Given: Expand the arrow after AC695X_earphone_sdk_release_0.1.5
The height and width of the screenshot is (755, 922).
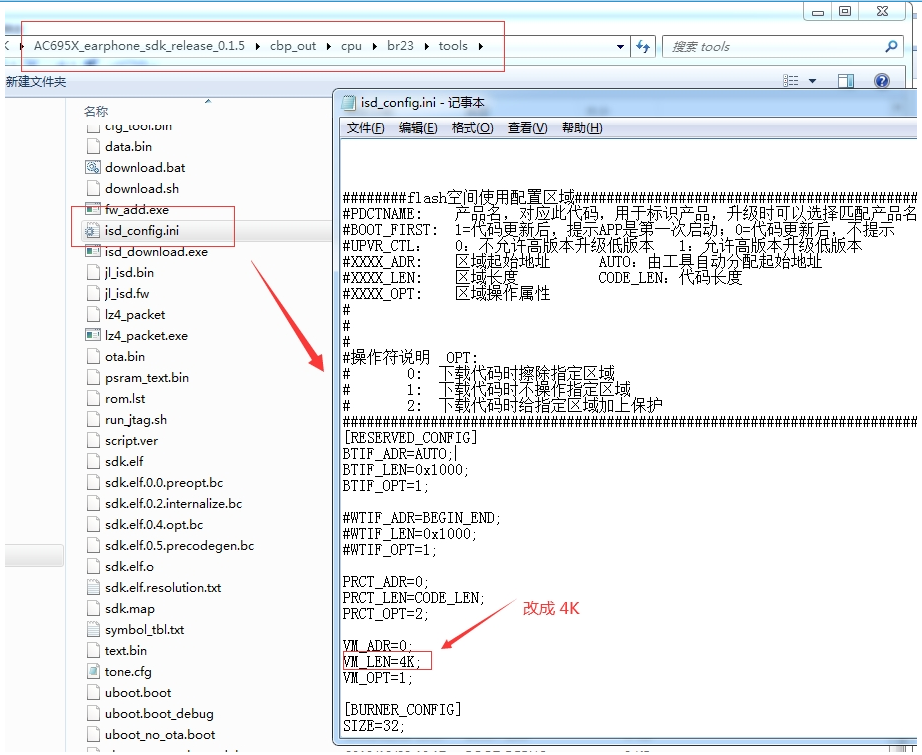Looking at the screenshot, I should coord(258,46).
